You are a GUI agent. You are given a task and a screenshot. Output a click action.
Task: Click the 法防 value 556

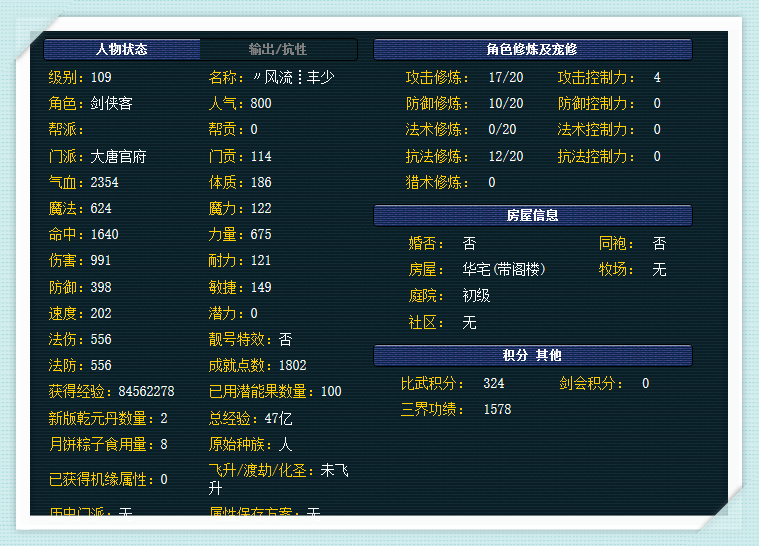click(101, 365)
